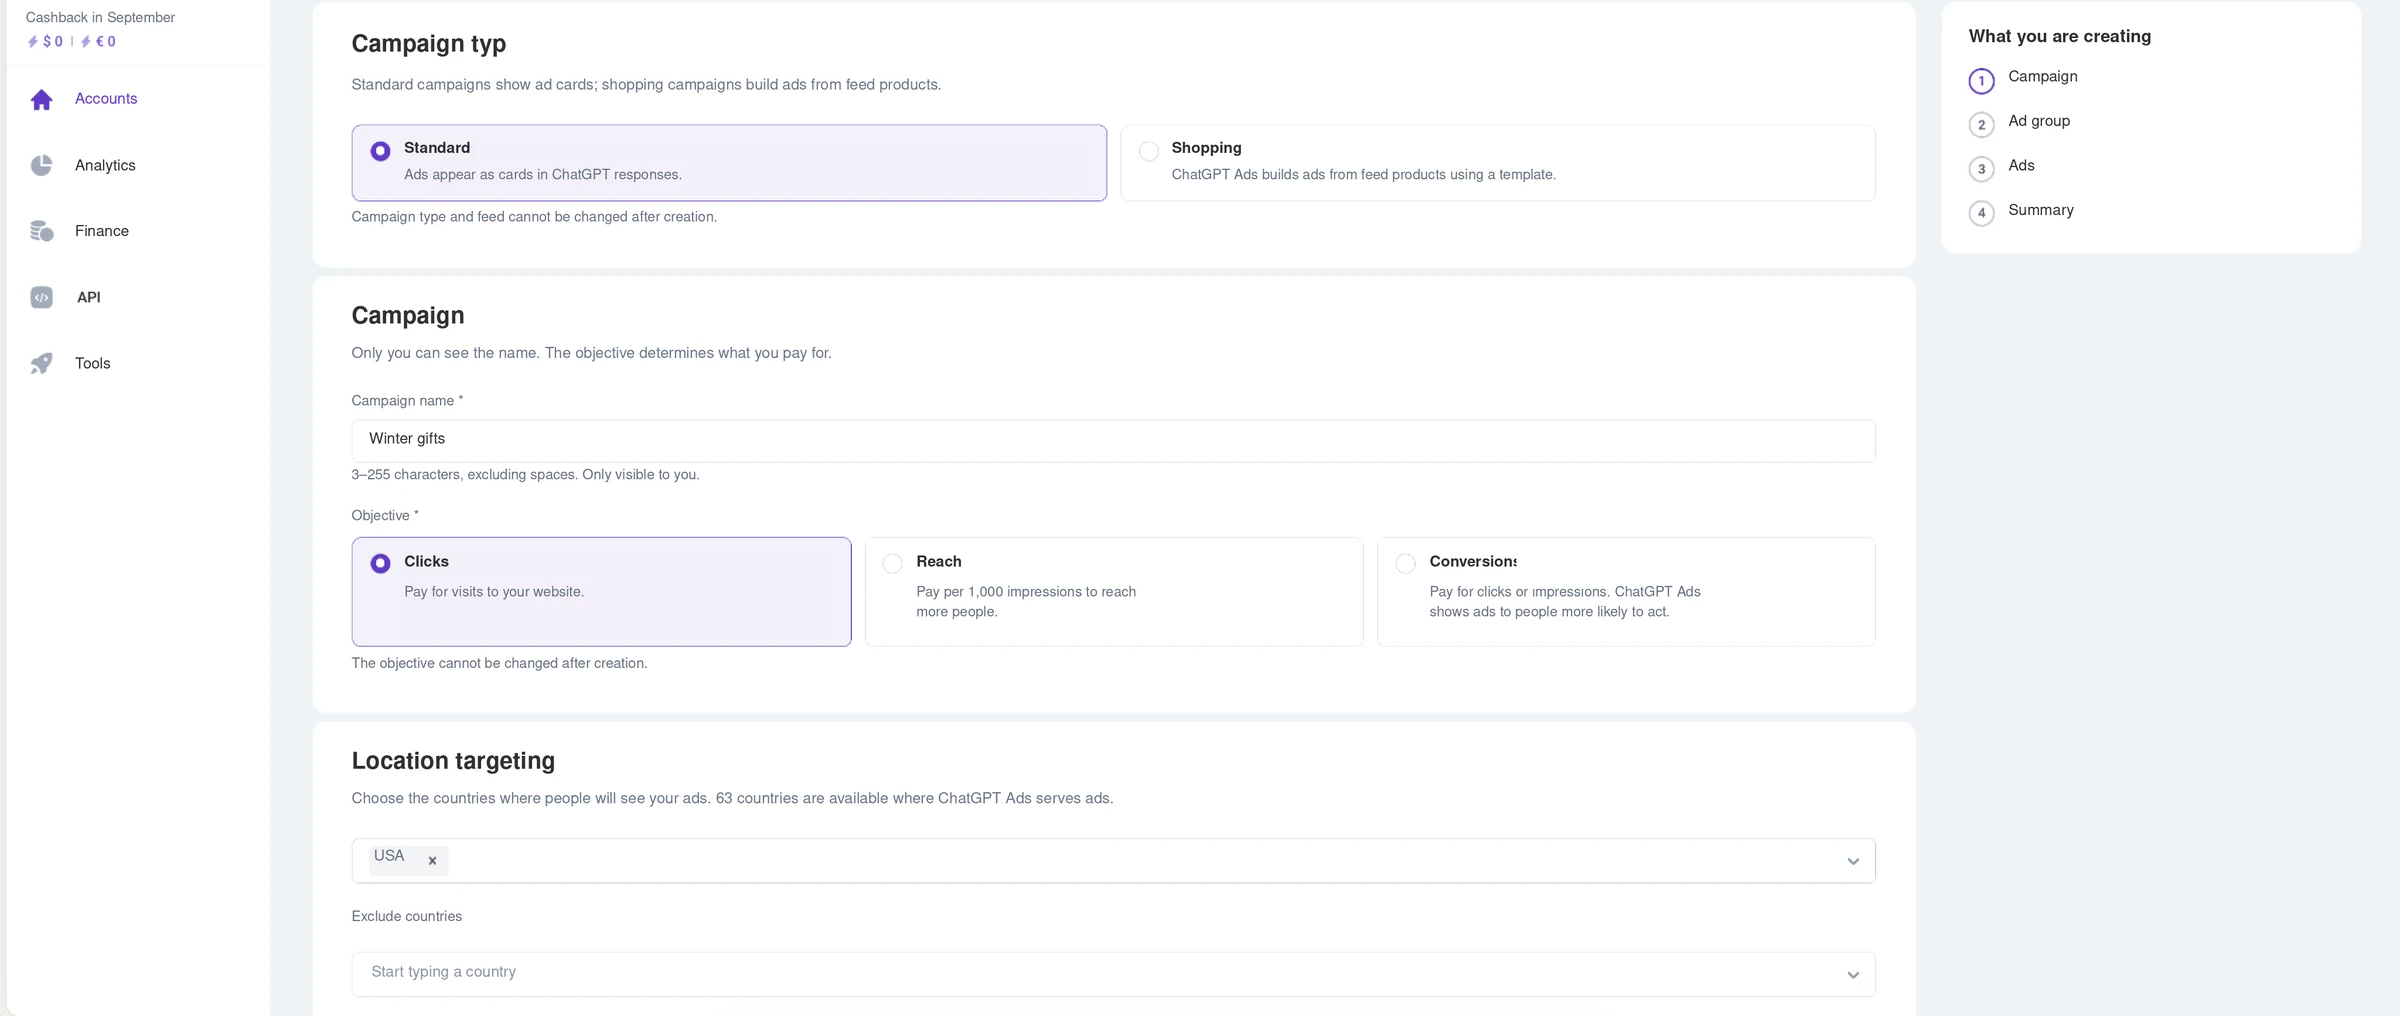The width and height of the screenshot is (2400, 1016).
Task: Click 'The objective cannot be changed after creation.'
Action: point(499,663)
